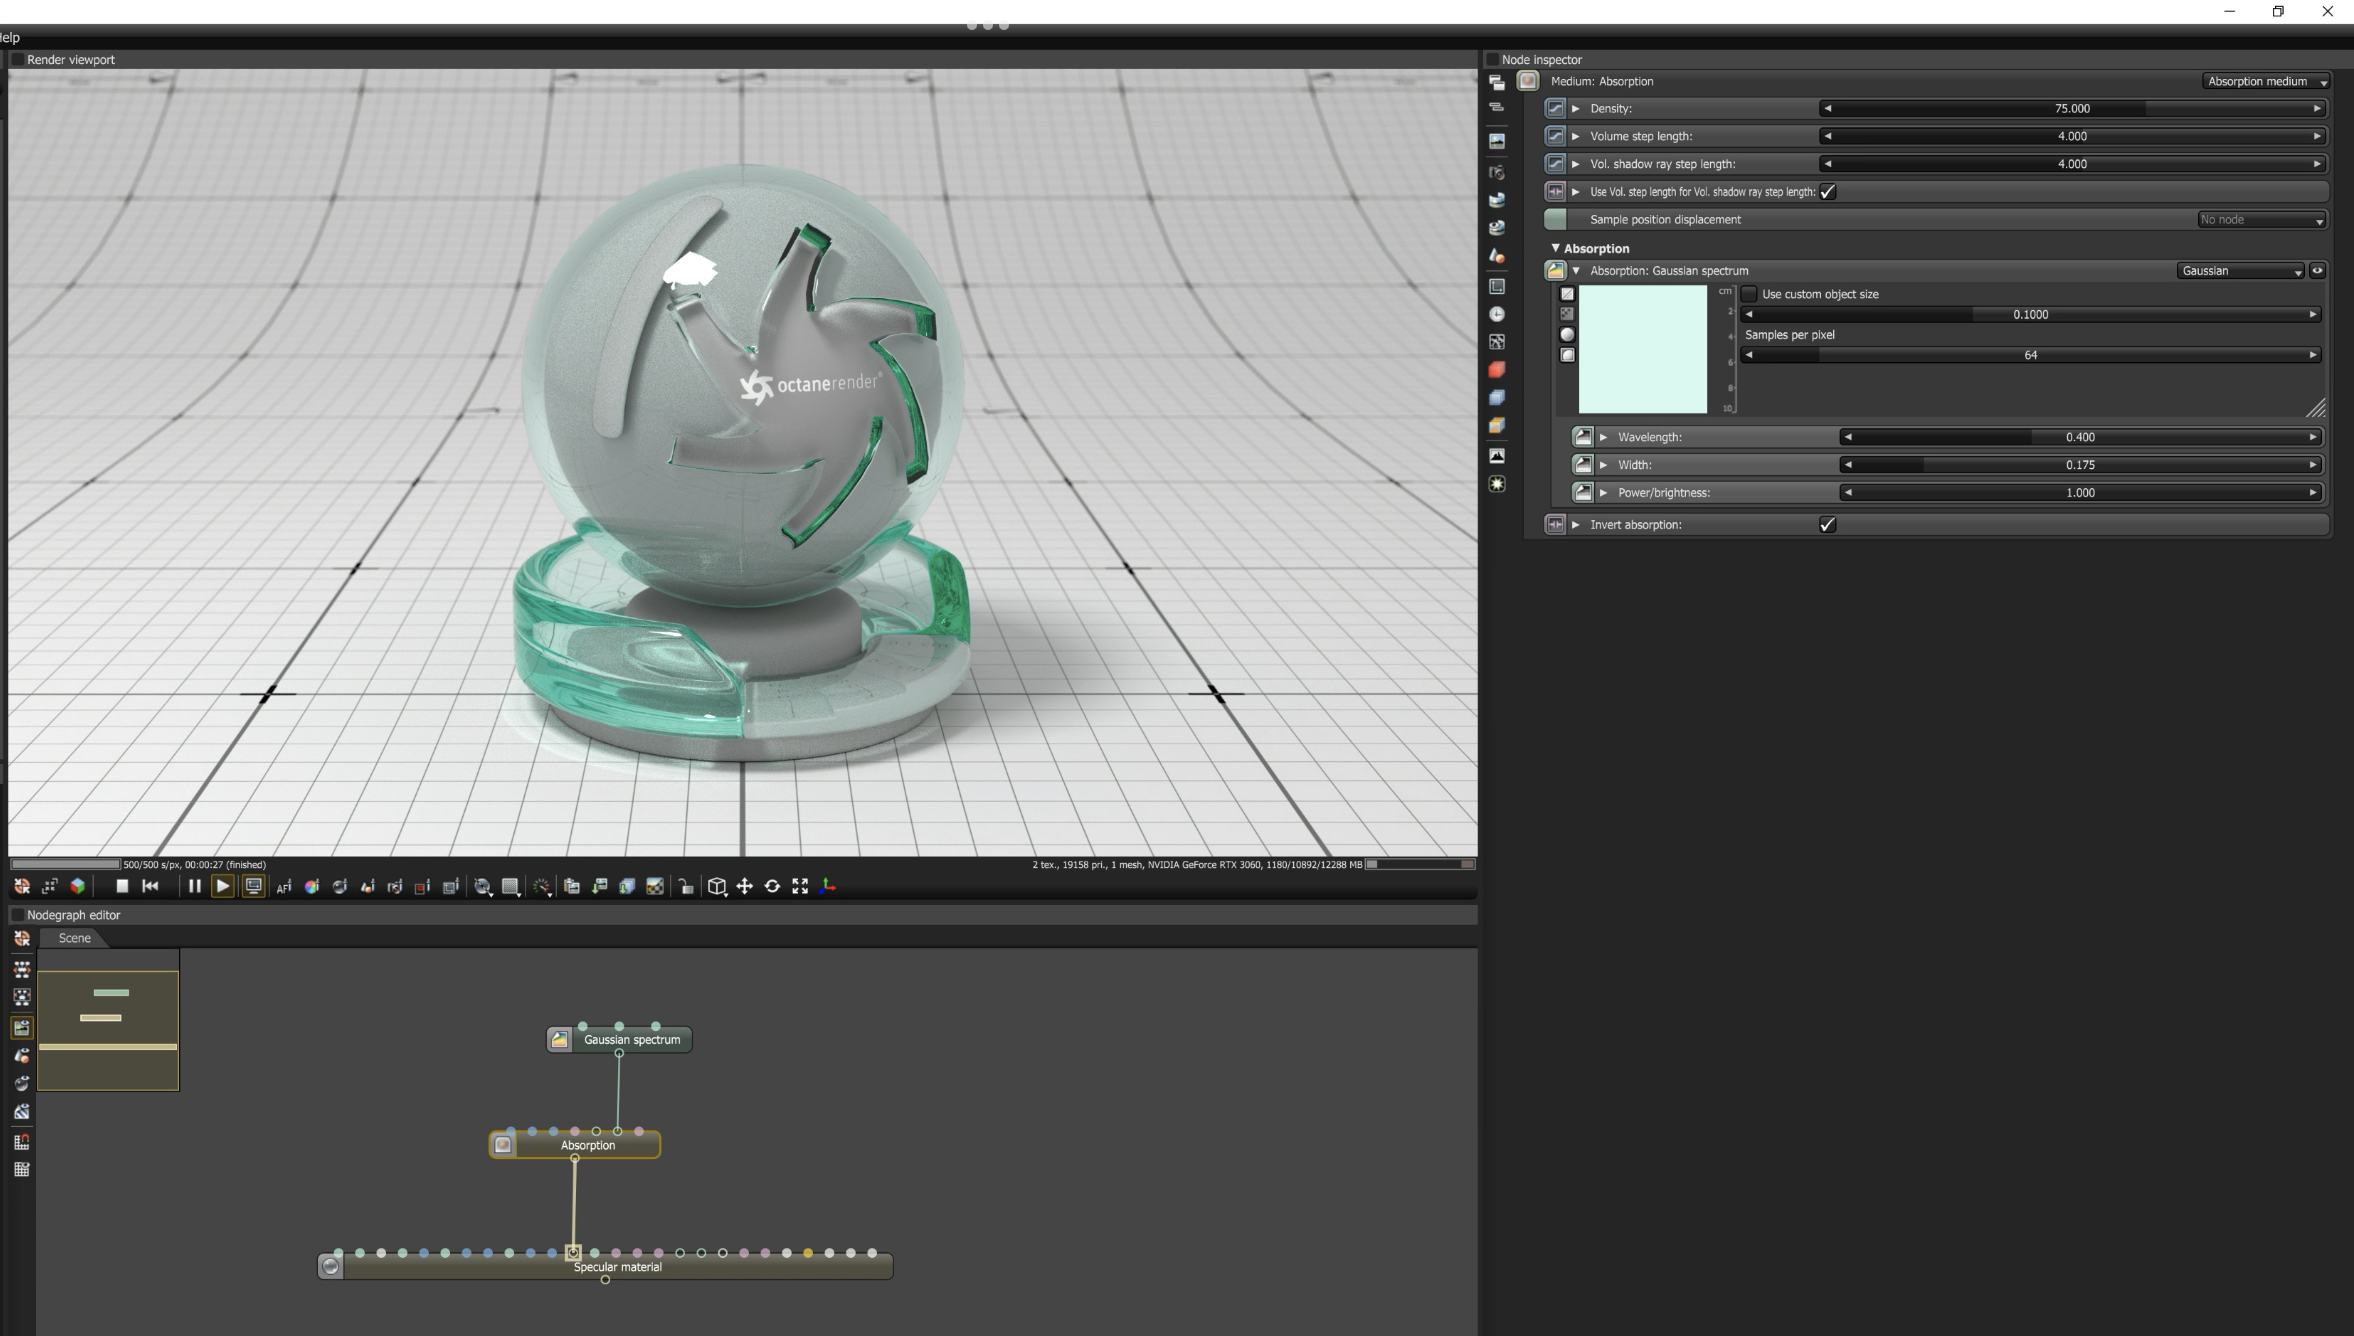Click the move gizmo arrows icon
The height and width of the screenshot is (1336, 2354).
point(744,886)
